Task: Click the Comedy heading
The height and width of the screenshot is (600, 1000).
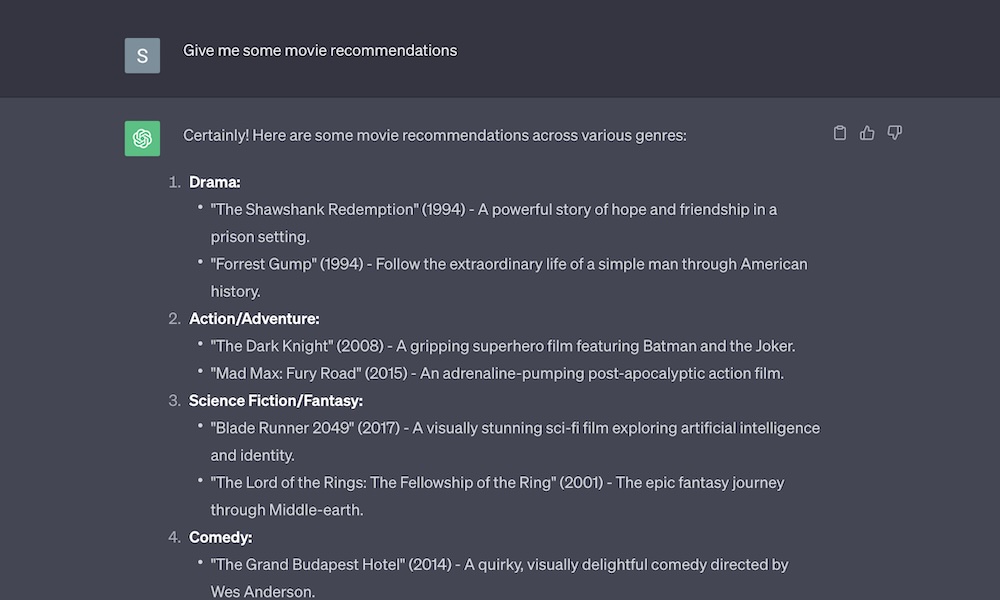Action: click(x=221, y=538)
